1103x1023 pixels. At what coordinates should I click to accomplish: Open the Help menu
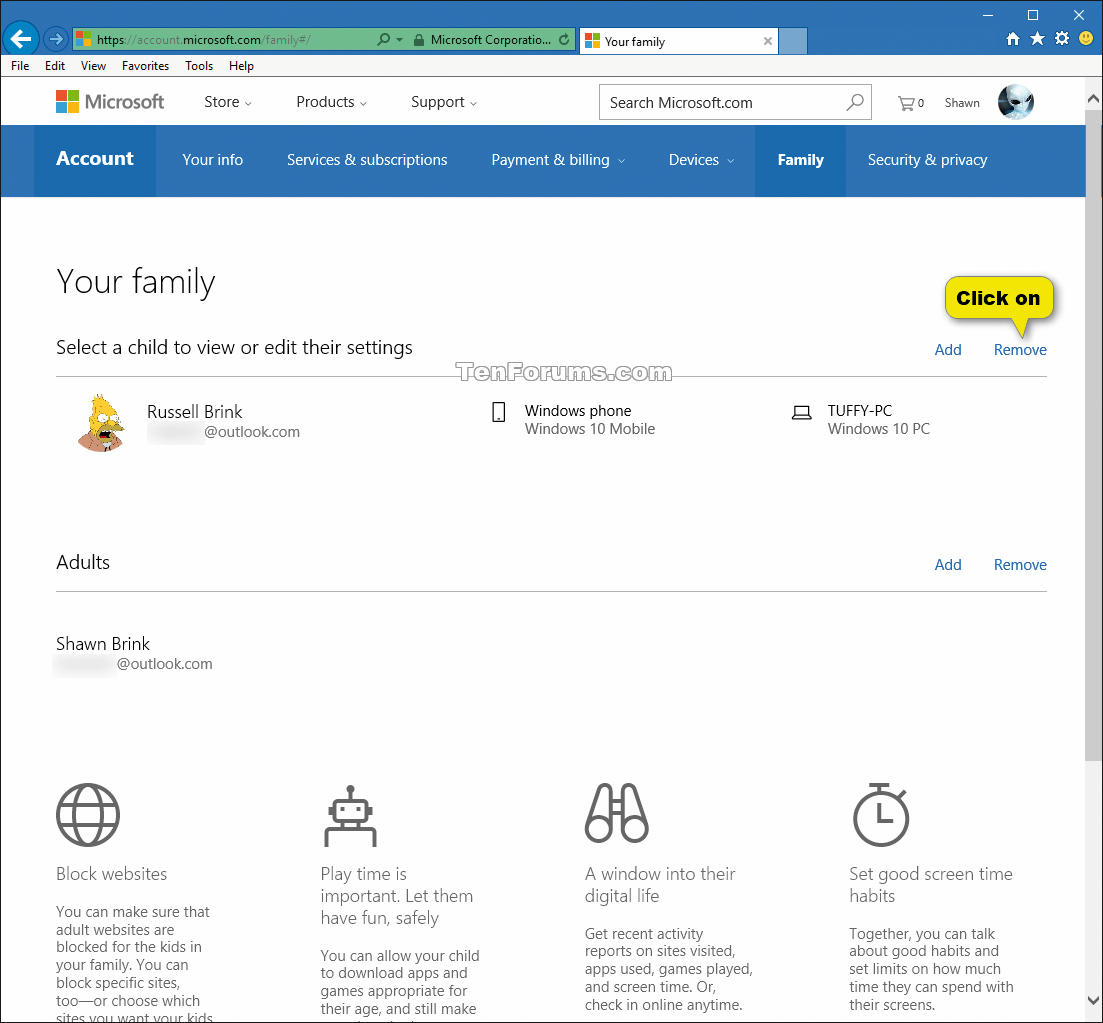click(241, 65)
